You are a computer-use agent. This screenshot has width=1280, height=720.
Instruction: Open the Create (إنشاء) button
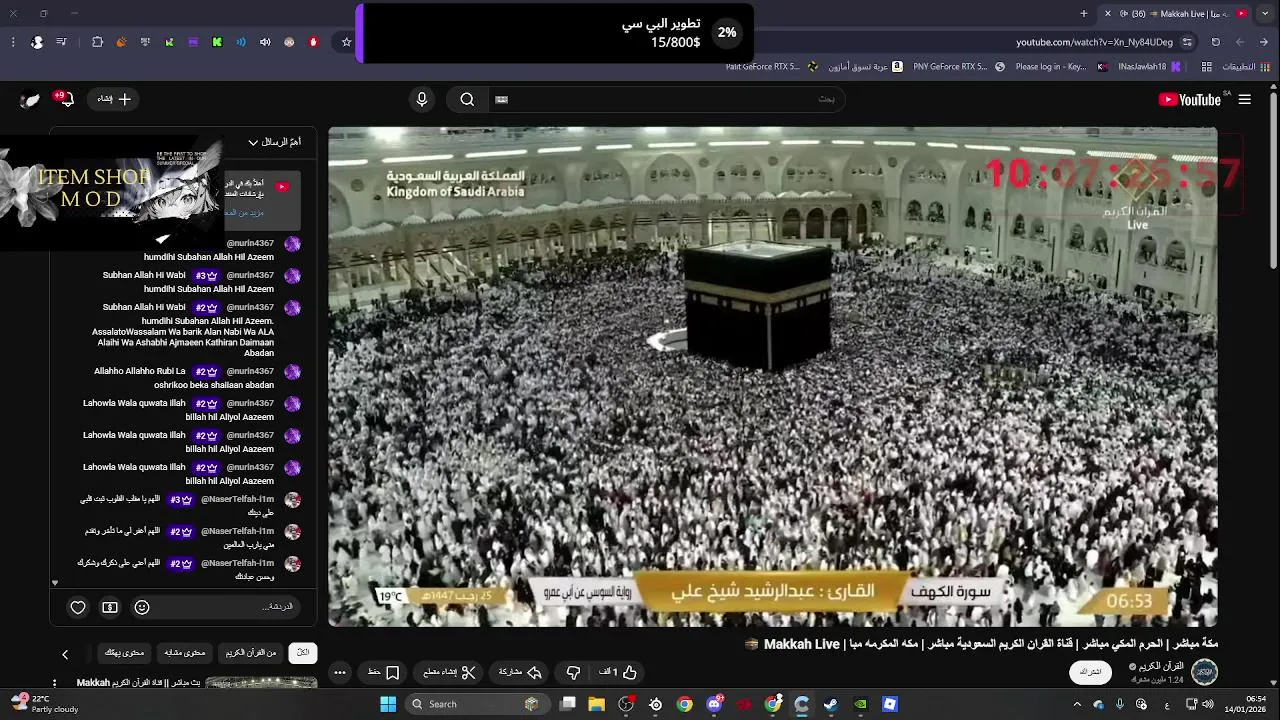[x=114, y=99]
